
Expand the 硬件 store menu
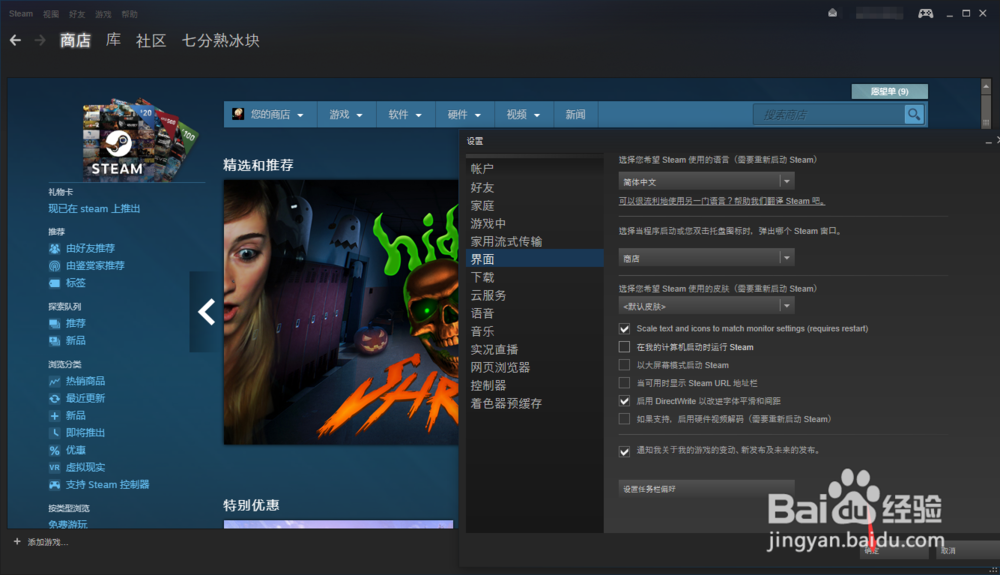[464, 115]
